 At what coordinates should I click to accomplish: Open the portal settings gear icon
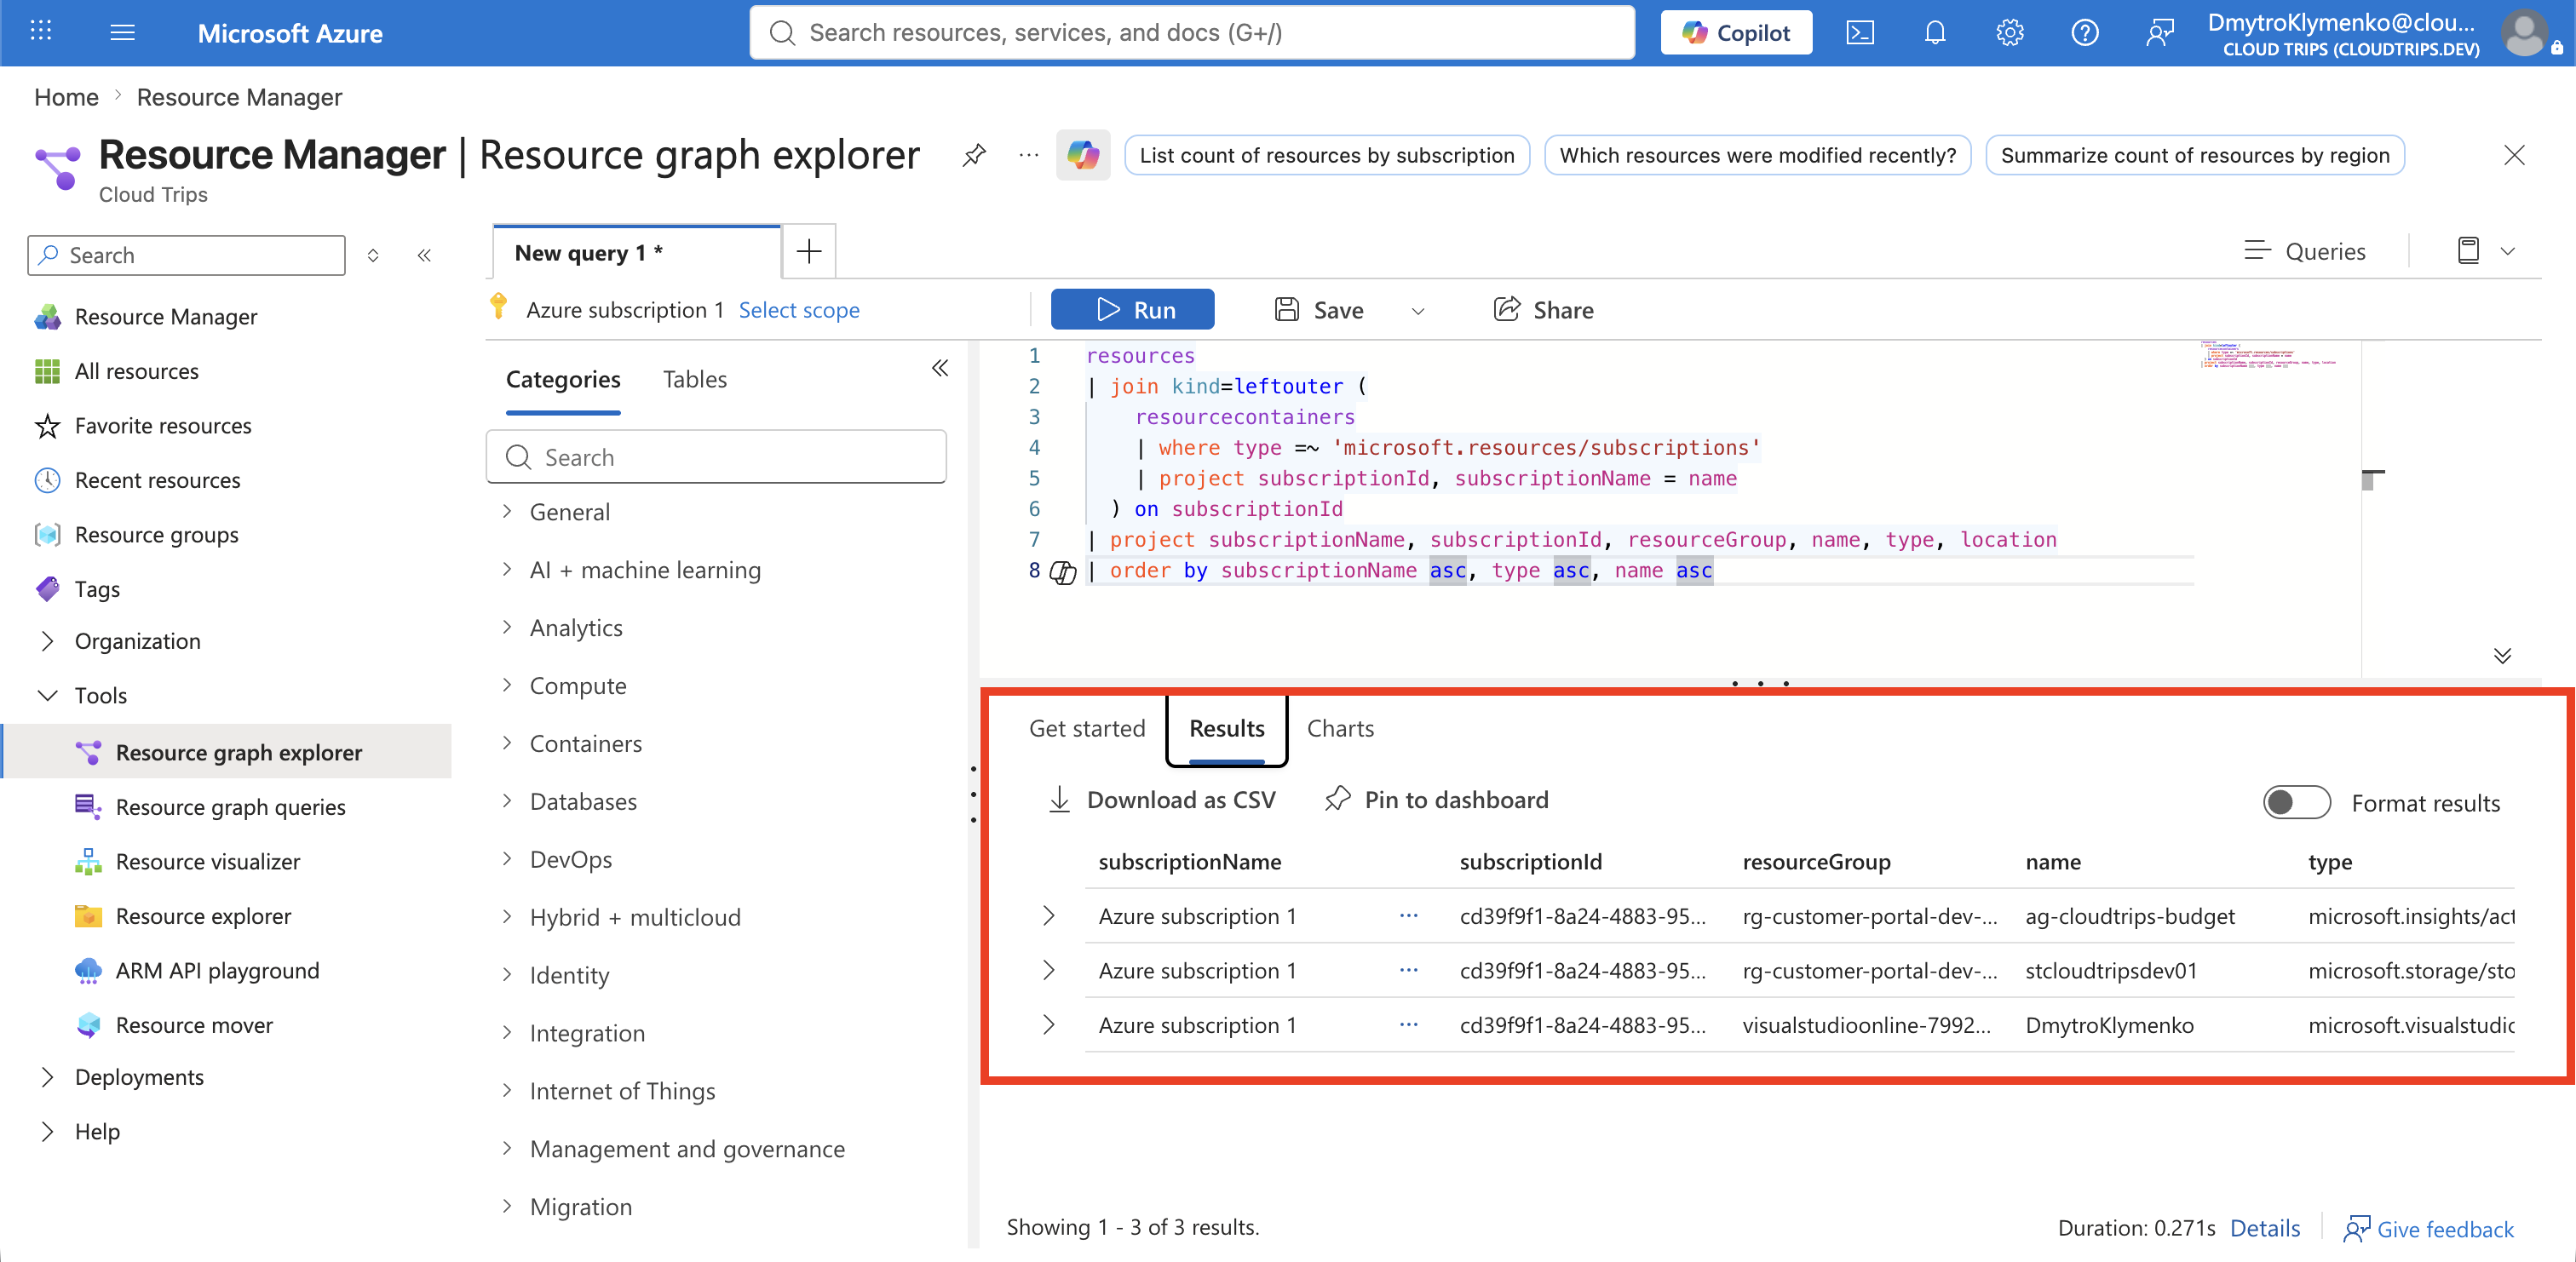(2009, 33)
